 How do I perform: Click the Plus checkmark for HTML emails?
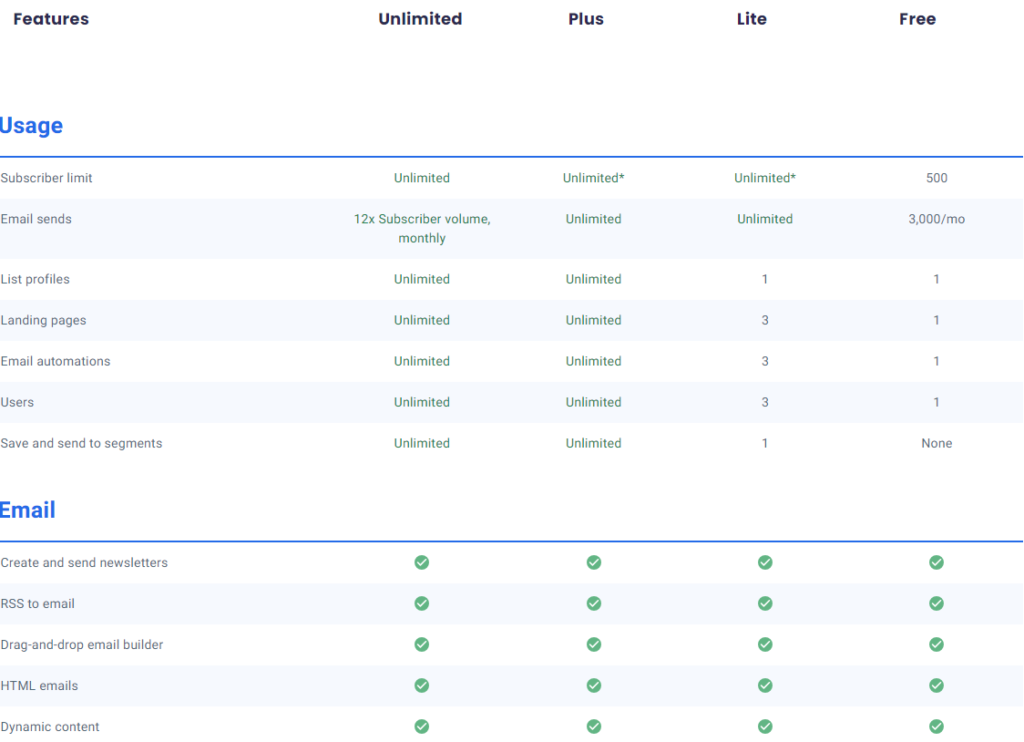[x=594, y=685]
